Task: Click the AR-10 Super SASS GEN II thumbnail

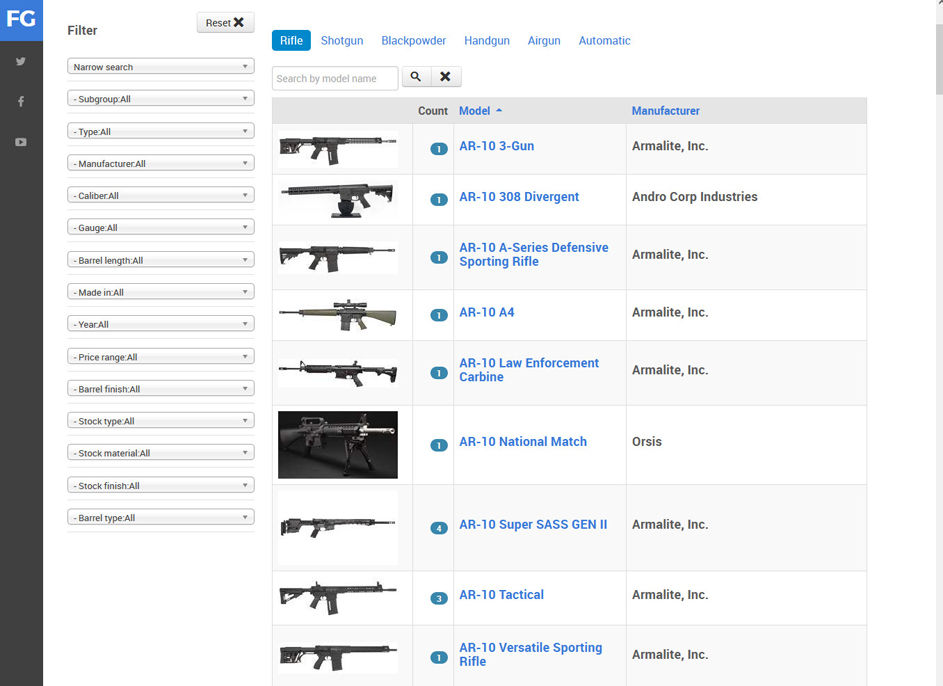Action: click(338, 527)
